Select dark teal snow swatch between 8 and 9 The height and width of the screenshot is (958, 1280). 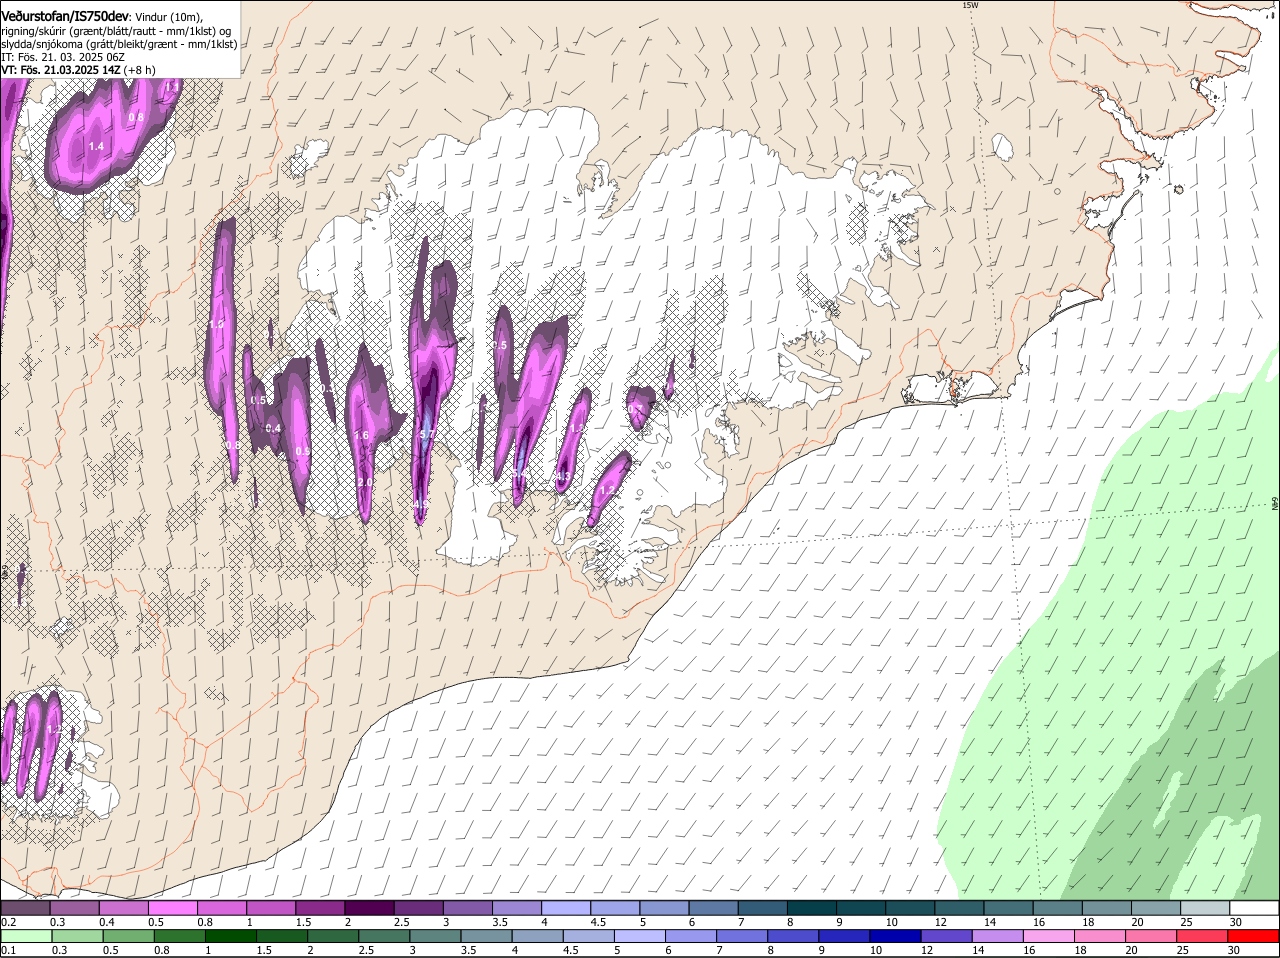[812, 908]
